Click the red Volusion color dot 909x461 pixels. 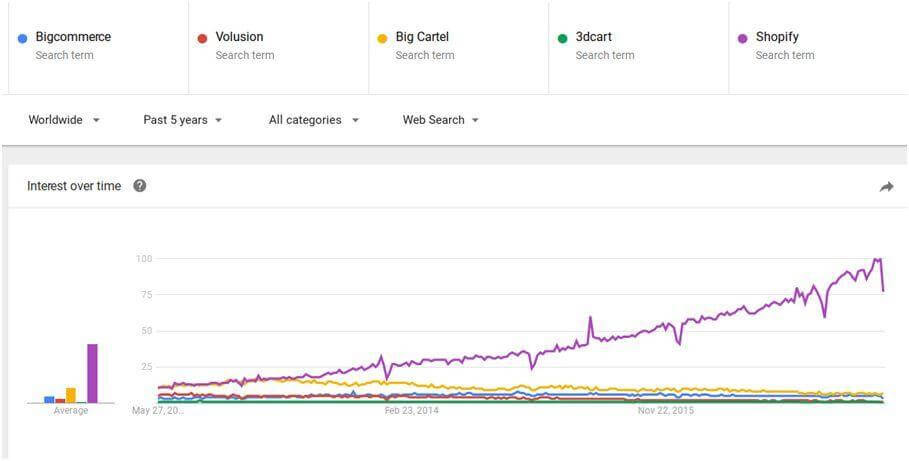(202, 39)
